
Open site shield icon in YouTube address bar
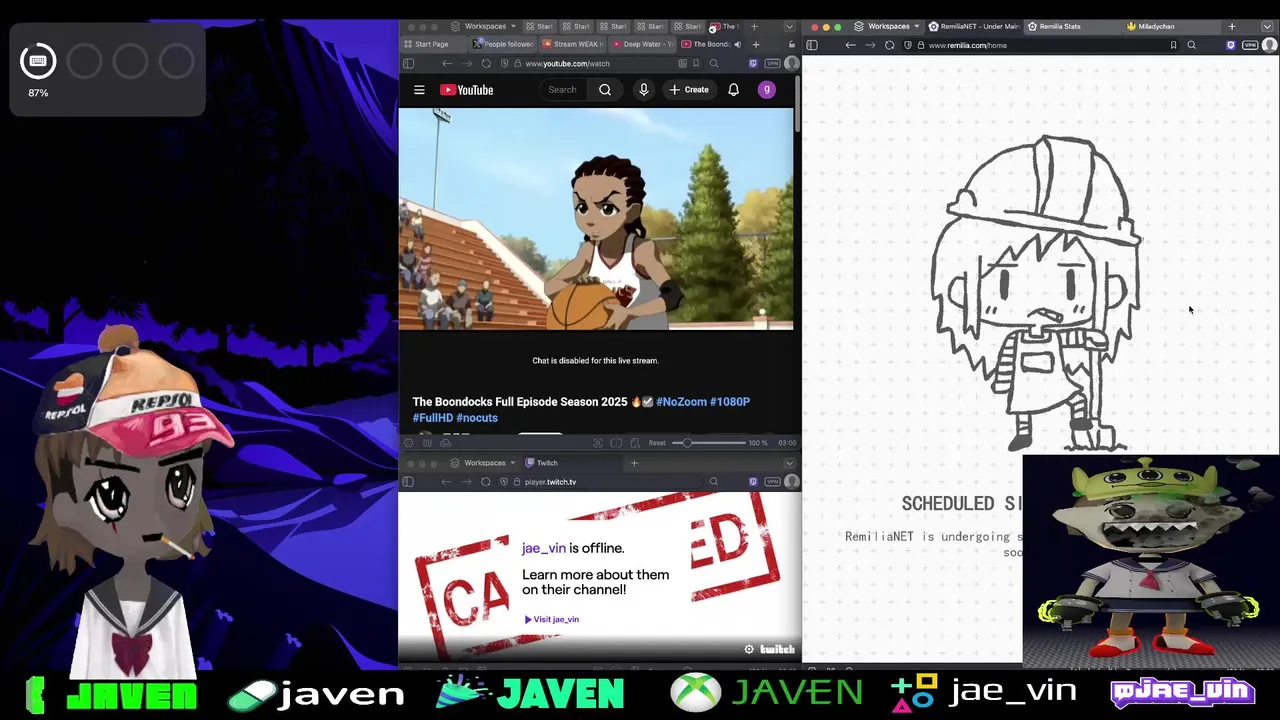pos(504,63)
